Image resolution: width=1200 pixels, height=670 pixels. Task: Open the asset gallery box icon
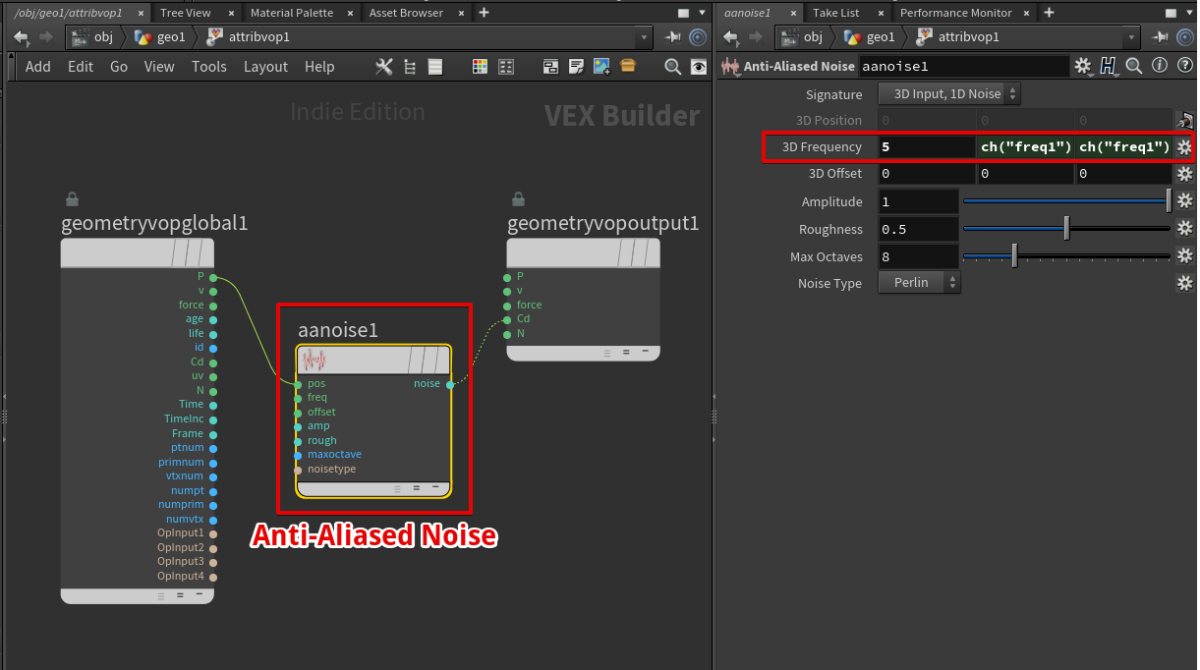627,66
